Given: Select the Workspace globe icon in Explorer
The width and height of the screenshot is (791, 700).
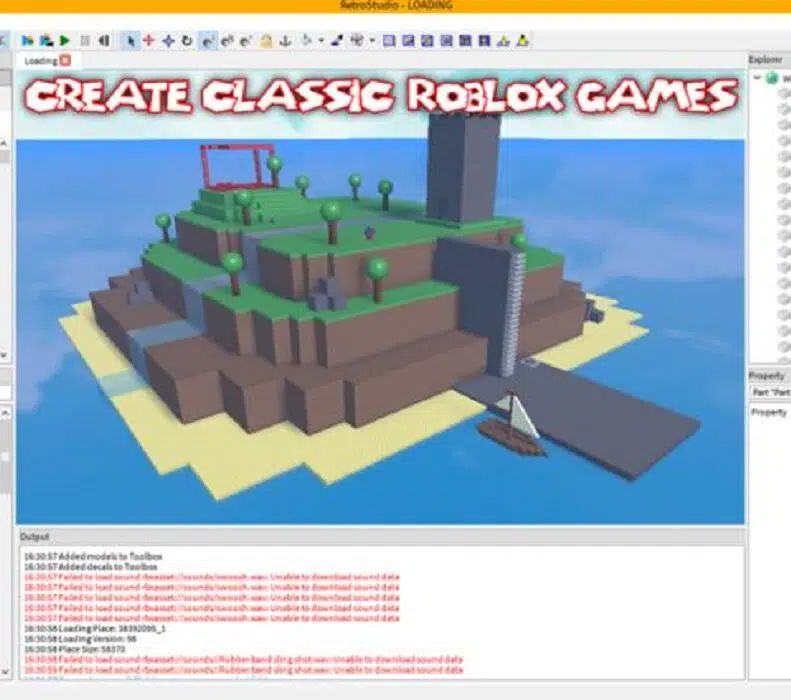Looking at the screenshot, I should [x=772, y=78].
